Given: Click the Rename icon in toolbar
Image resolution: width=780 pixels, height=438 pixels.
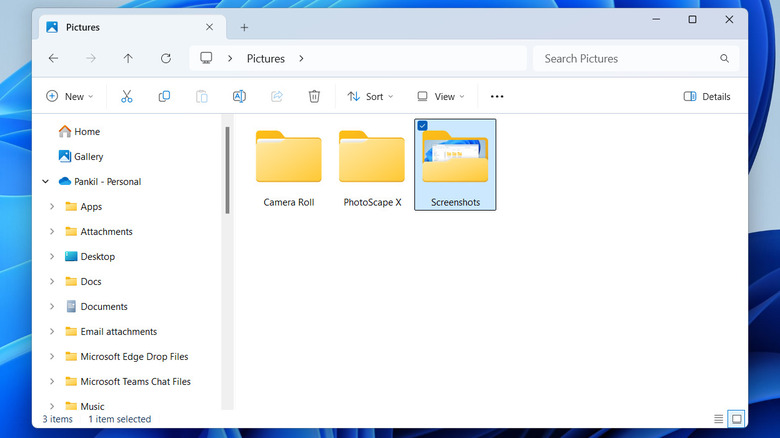Looking at the screenshot, I should [239, 97].
